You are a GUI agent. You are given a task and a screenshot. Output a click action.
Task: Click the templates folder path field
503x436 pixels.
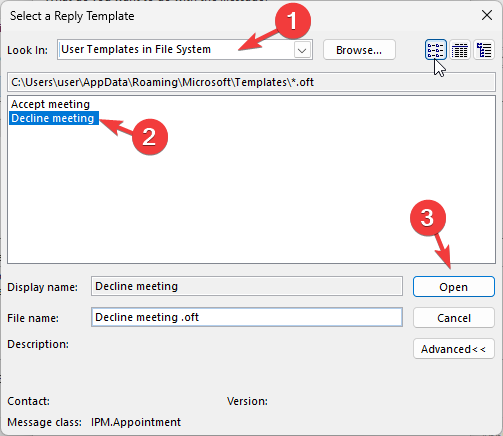(251, 82)
